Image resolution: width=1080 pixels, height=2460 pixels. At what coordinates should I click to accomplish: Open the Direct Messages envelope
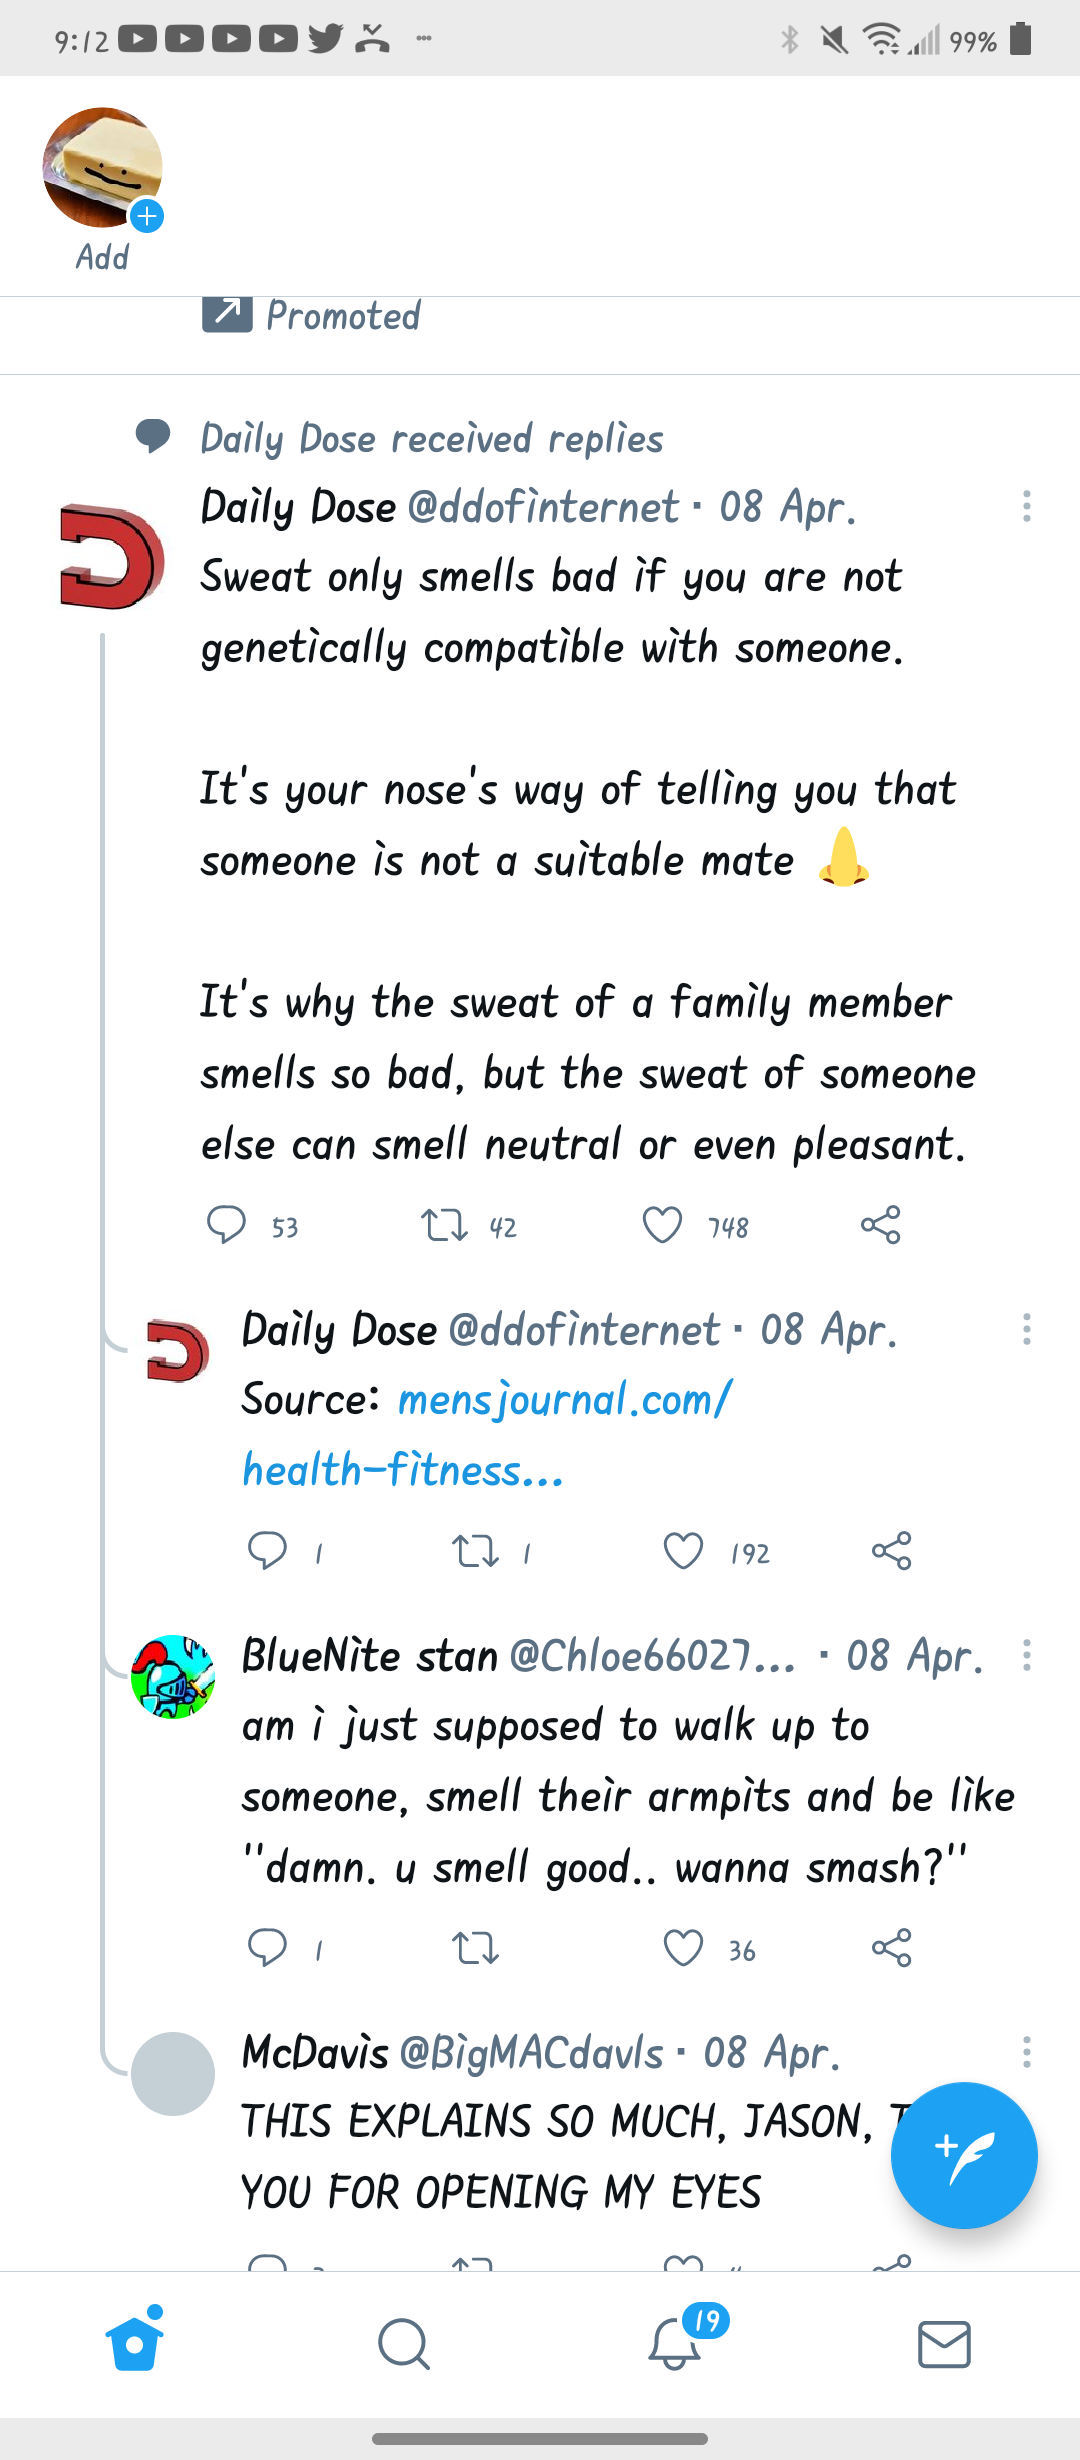pos(944,2343)
